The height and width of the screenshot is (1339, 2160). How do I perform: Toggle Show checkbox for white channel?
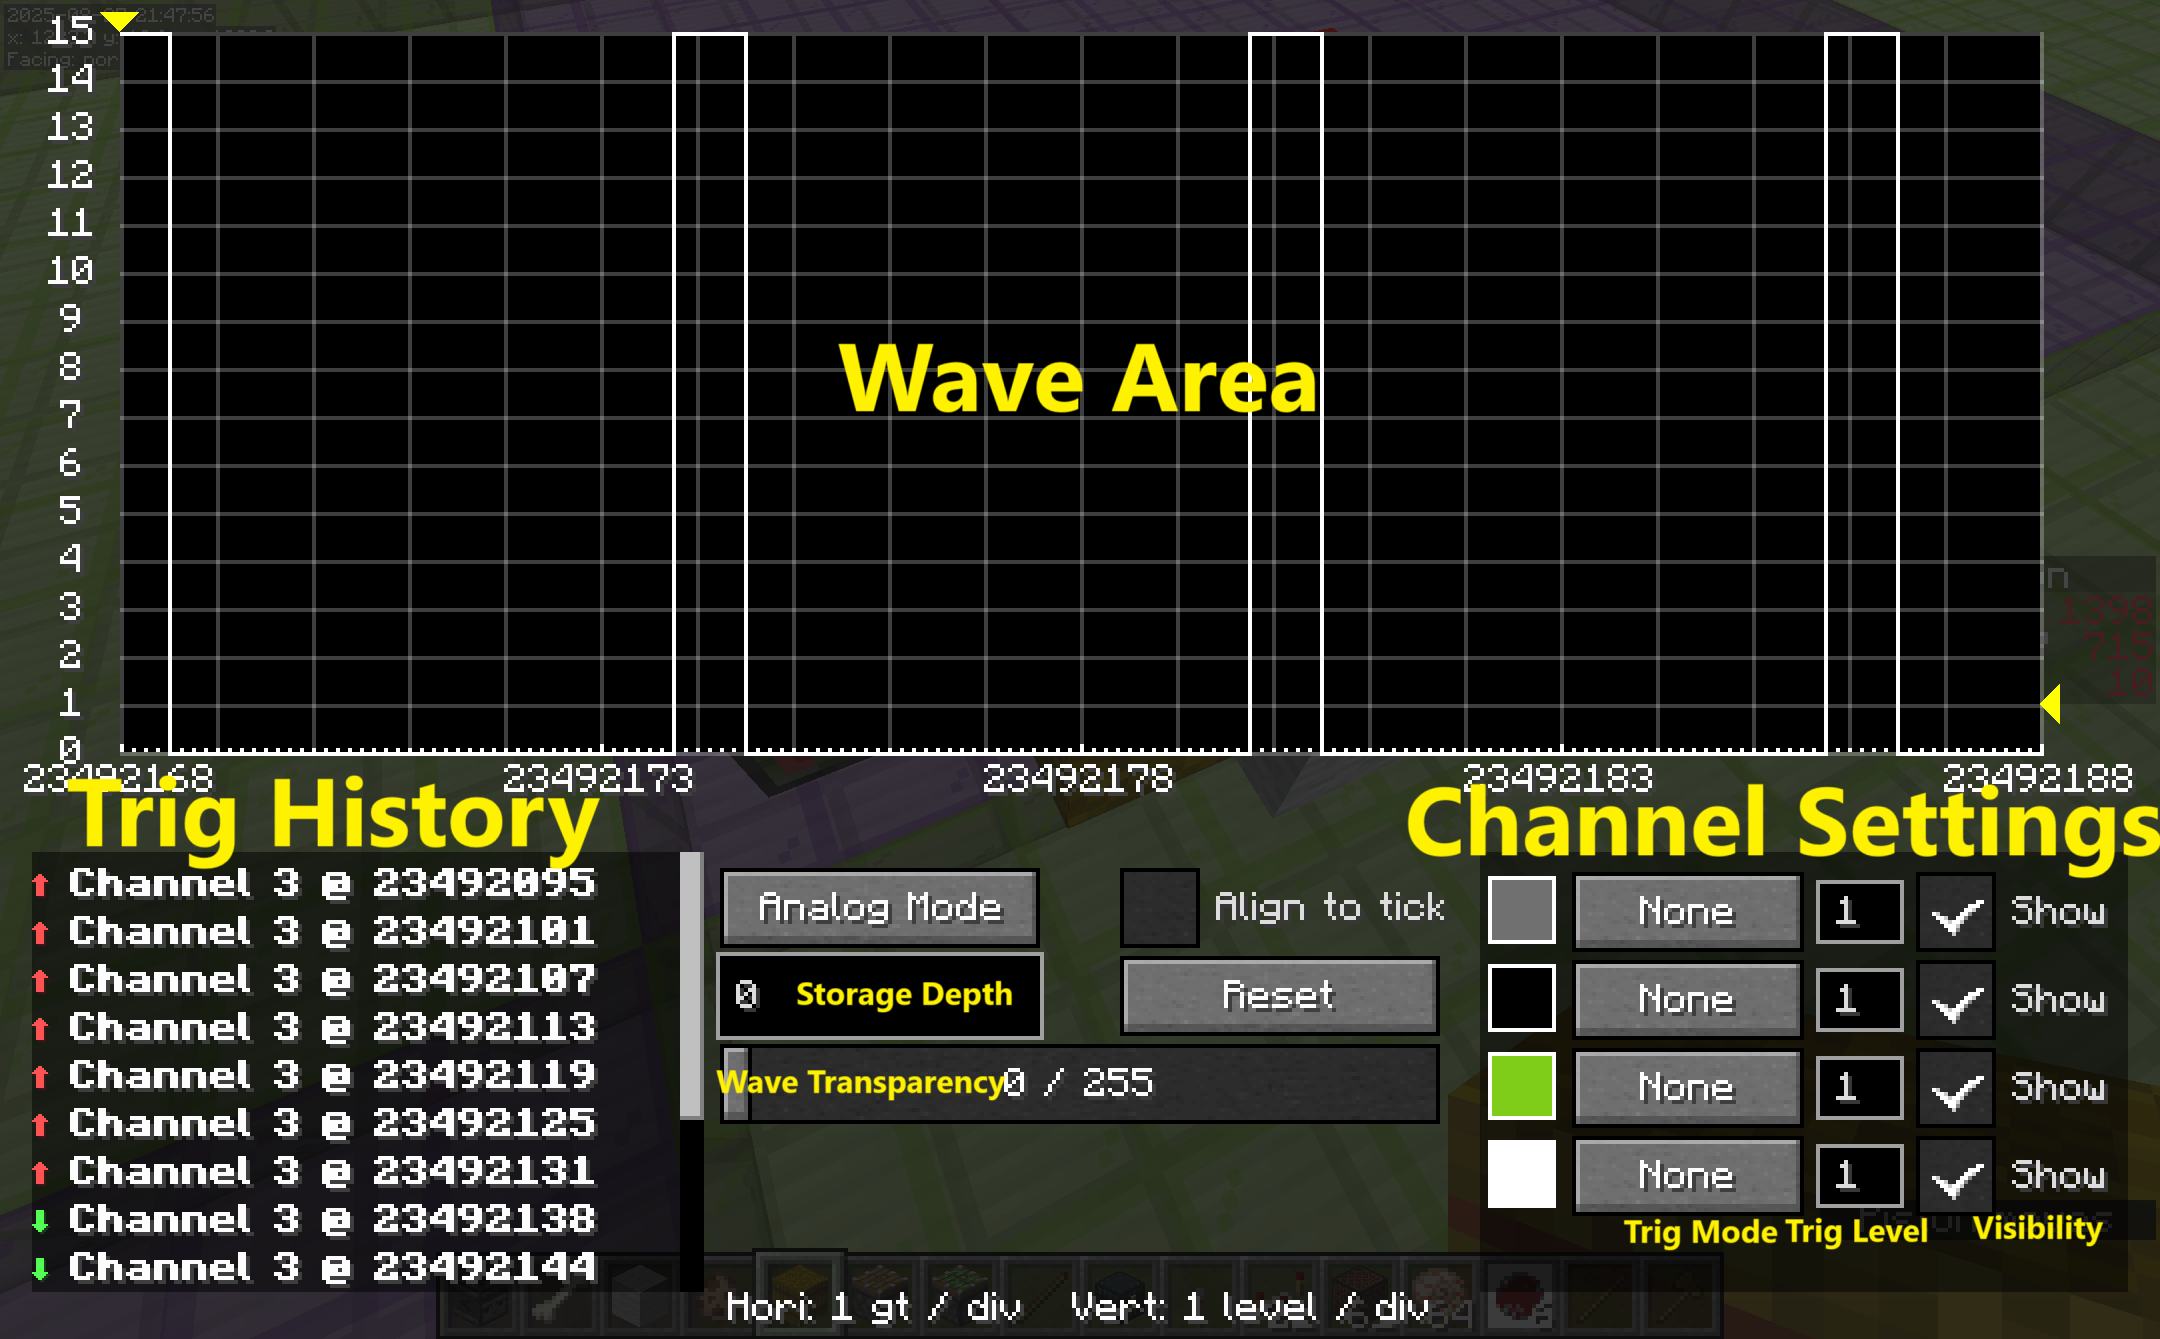1955,1175
